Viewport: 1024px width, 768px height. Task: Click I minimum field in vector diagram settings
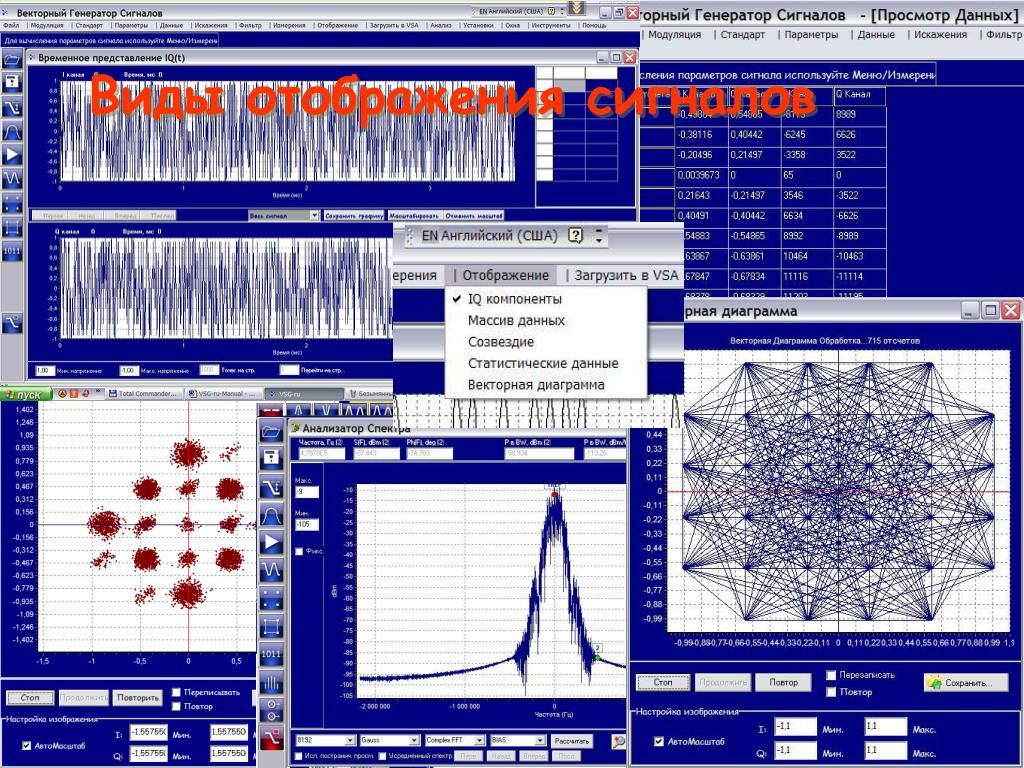(795, 726)
